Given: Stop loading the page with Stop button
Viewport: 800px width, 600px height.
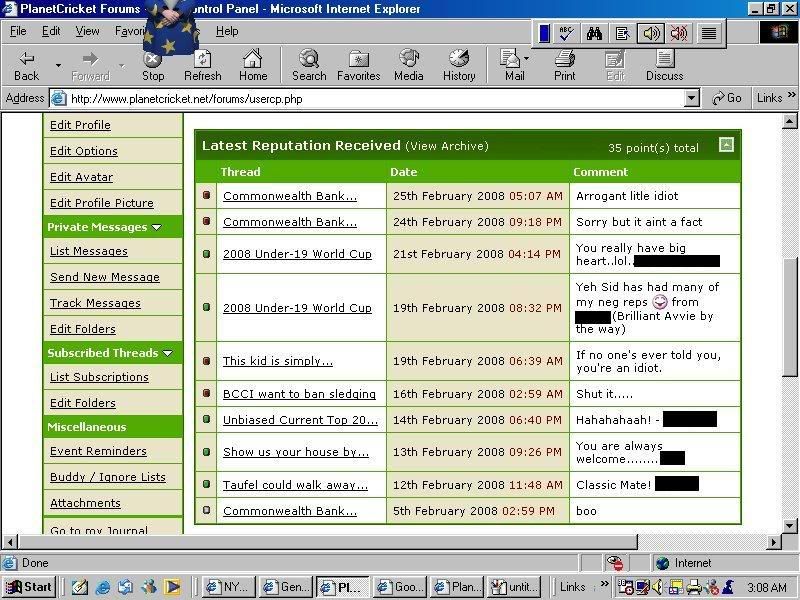Looking at the screenshot, I should tap(153, 66).
